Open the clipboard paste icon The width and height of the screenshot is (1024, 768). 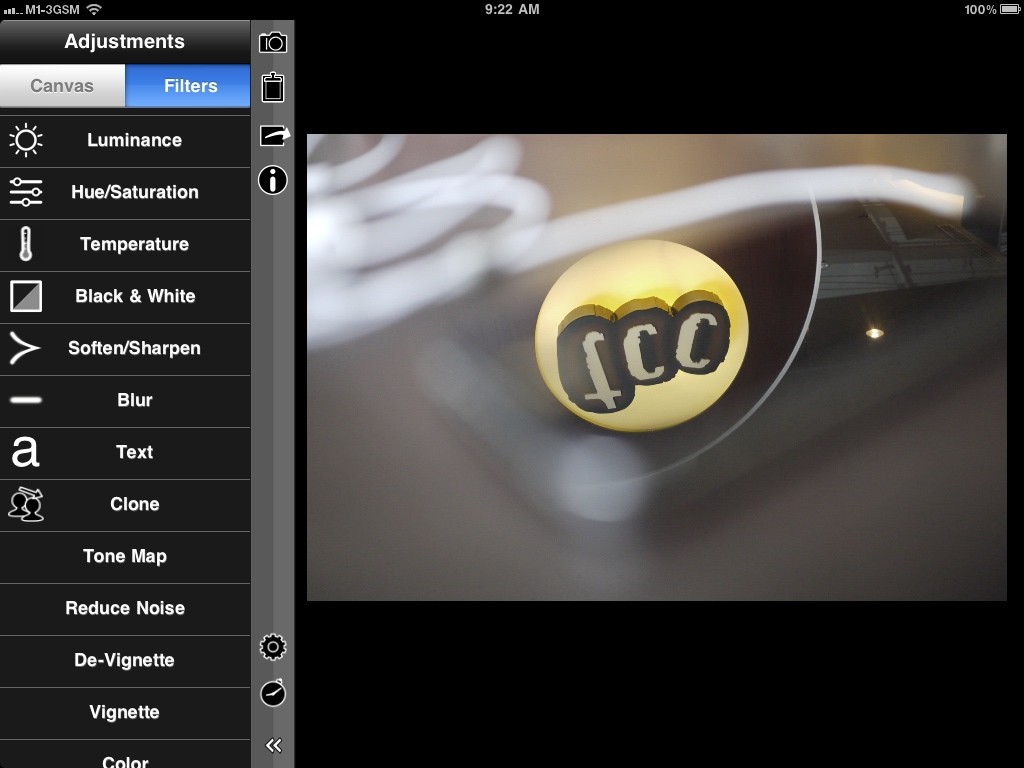point(273,88)
